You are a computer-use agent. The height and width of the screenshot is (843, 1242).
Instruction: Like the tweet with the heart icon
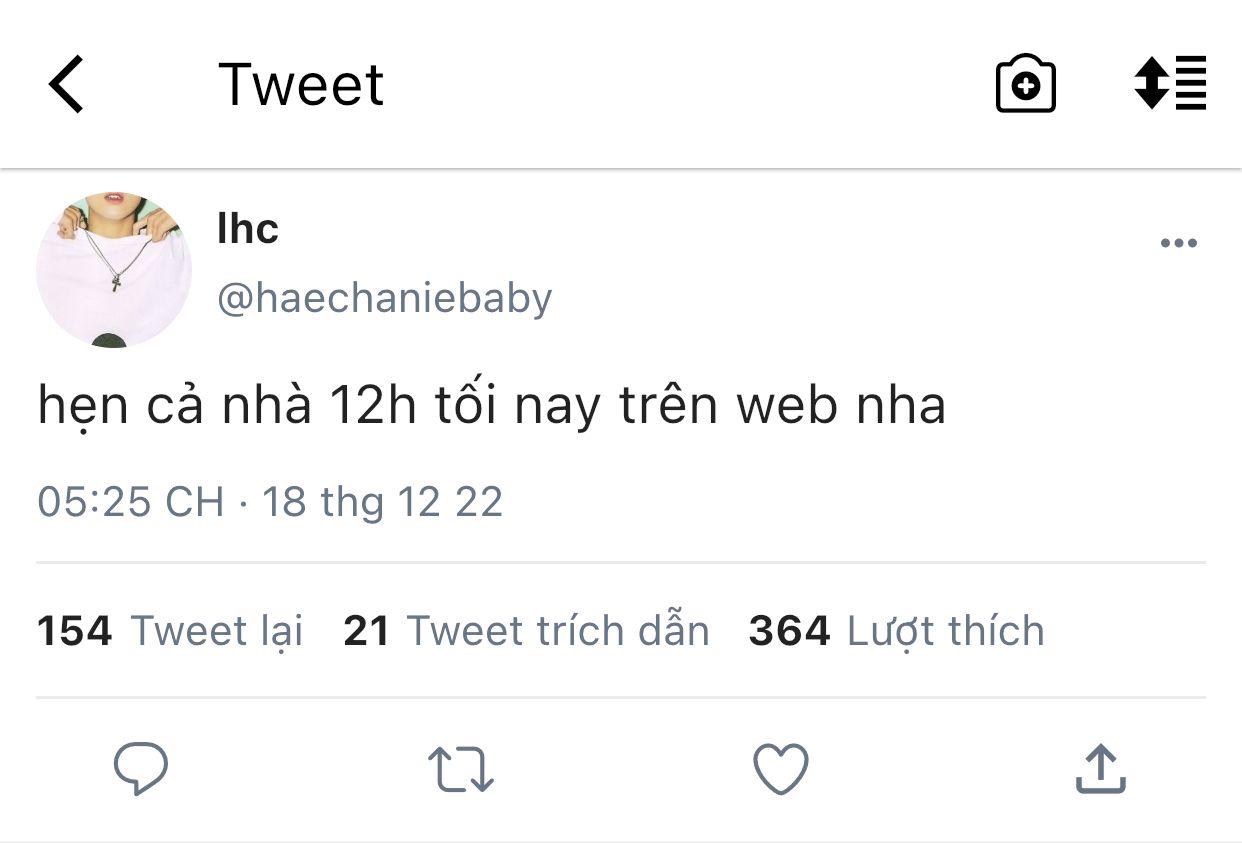coord(780,769)
